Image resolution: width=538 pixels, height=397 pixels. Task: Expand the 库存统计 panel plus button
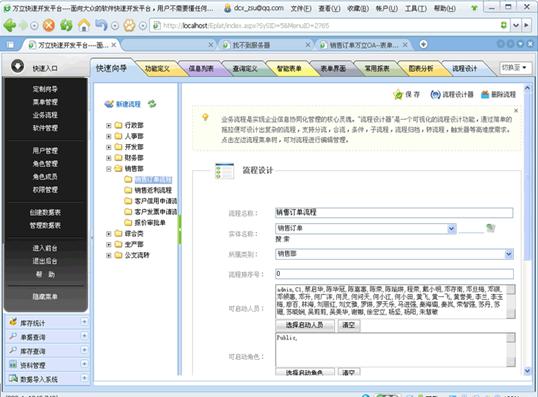click(84, 322)
